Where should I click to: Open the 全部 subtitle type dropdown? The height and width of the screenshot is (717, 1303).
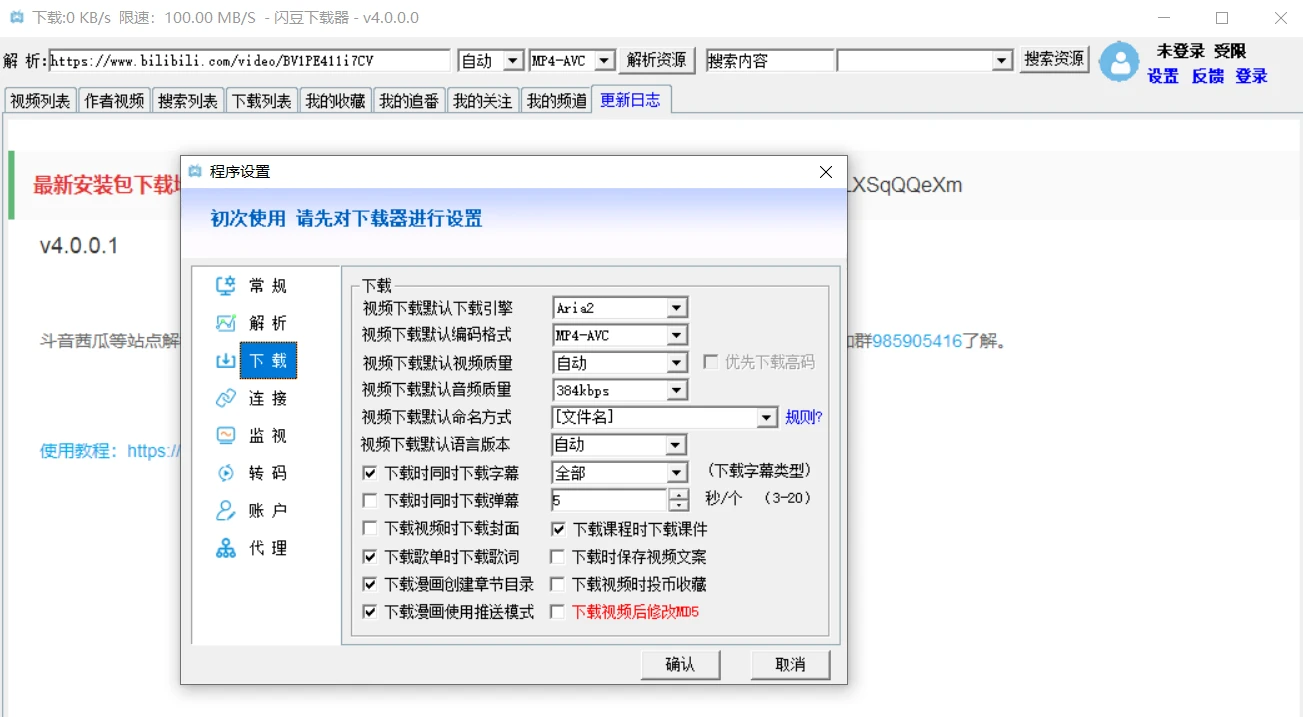click(x=677, y=472)
